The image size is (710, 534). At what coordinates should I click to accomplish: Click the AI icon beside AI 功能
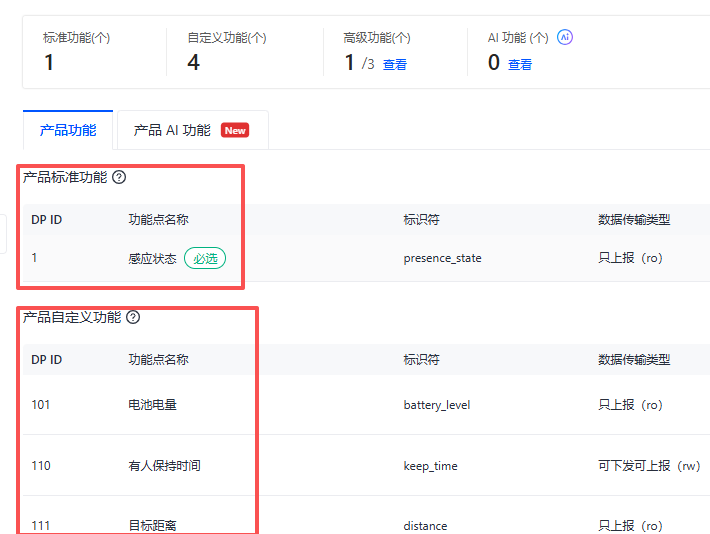click(565, 37)
